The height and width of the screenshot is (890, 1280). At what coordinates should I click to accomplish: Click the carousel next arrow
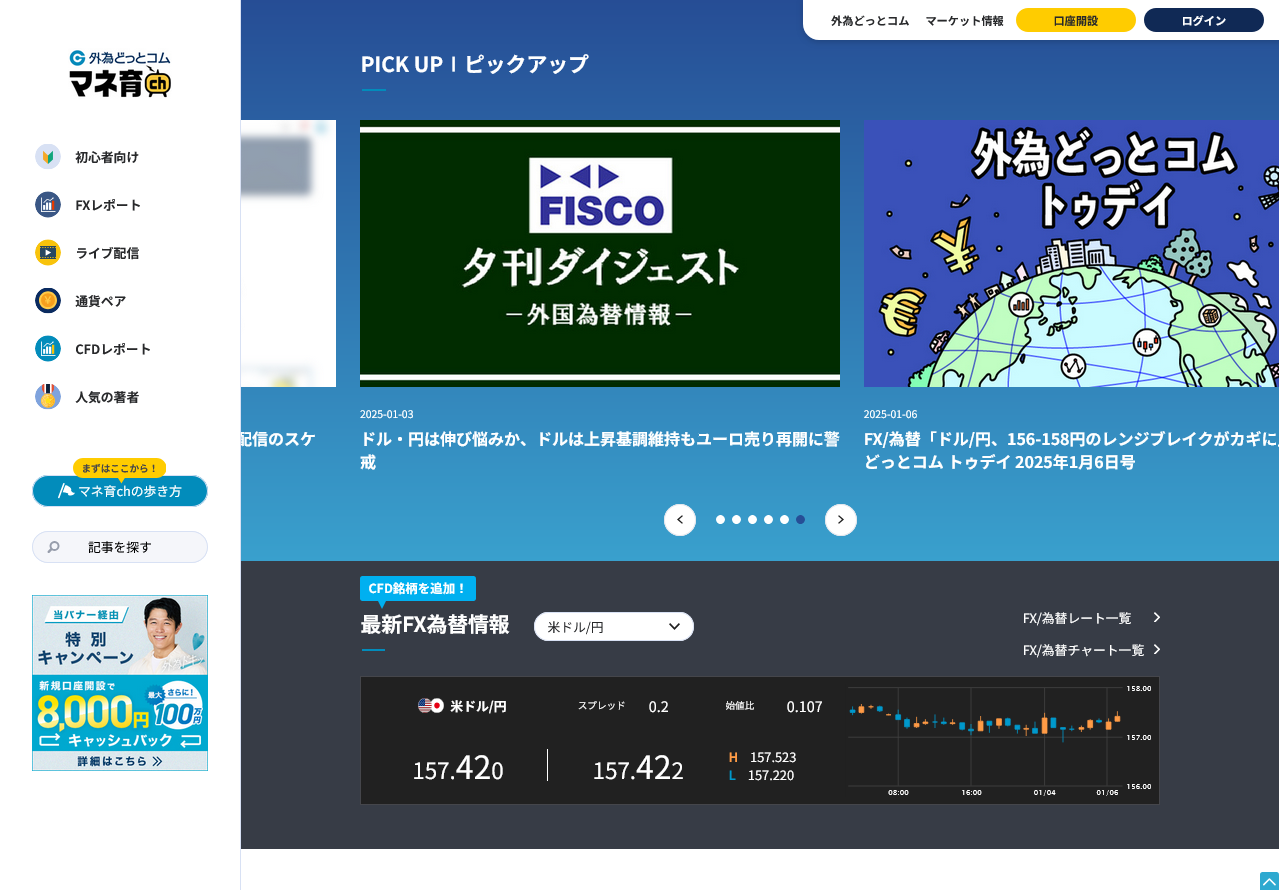[841, 520]
